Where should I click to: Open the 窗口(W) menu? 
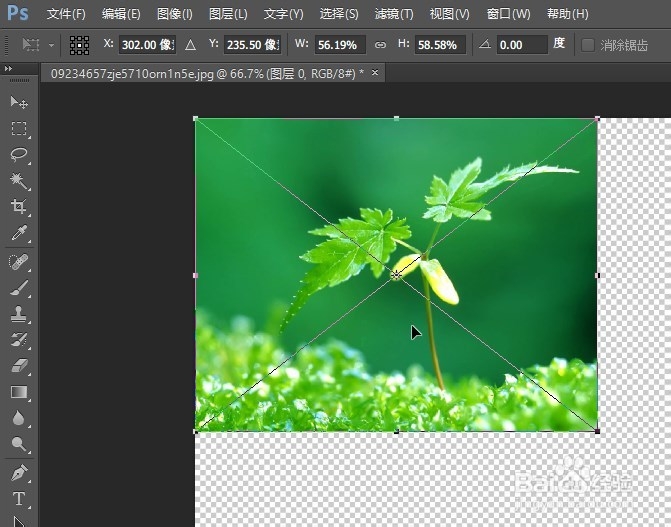tap(508, 14)
